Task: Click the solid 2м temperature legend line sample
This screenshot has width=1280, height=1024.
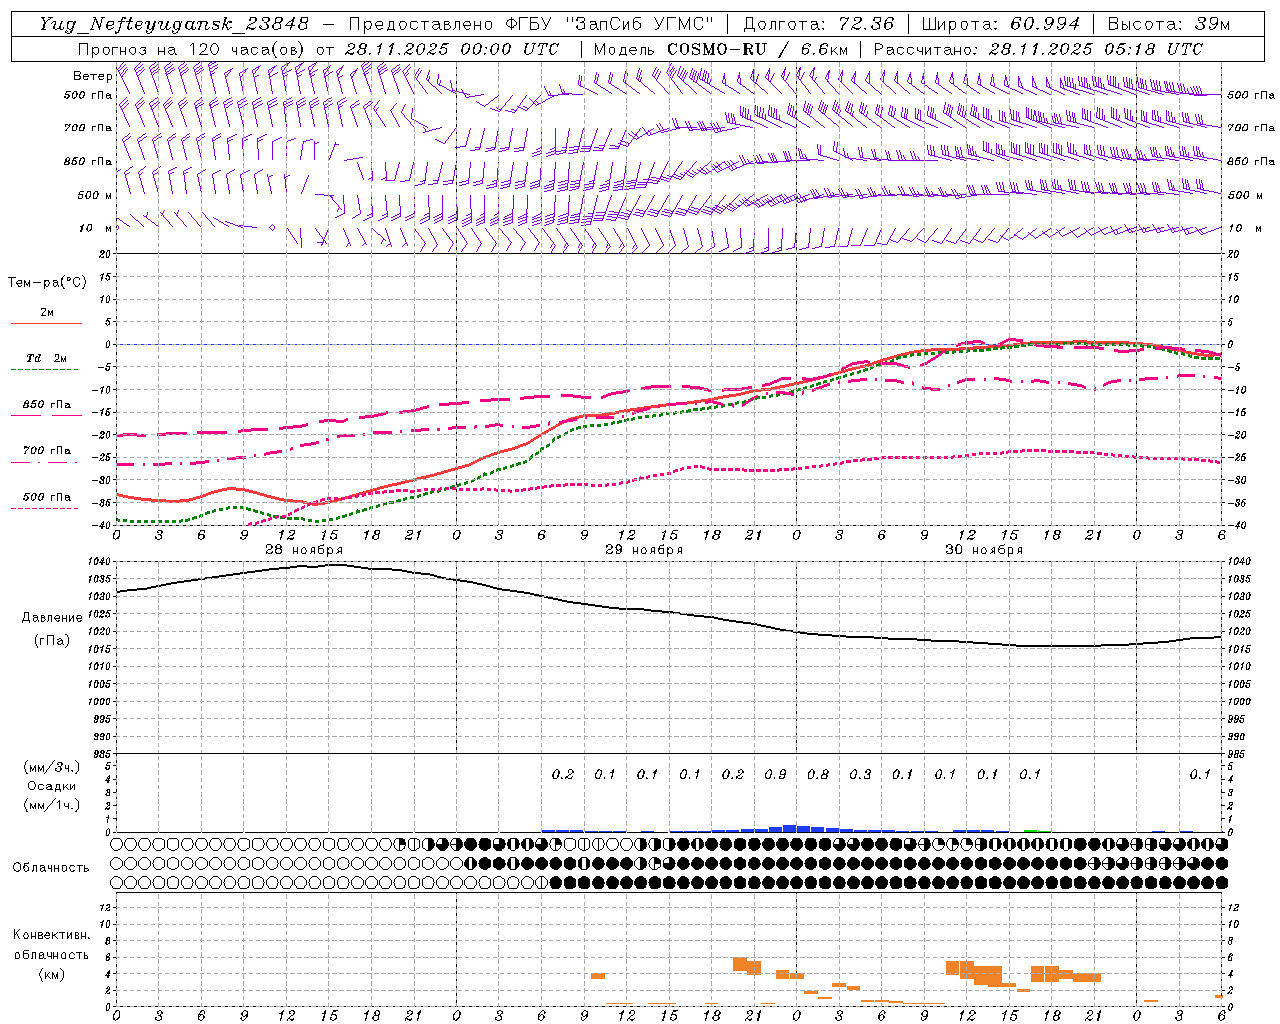Action: coord(46,323)
